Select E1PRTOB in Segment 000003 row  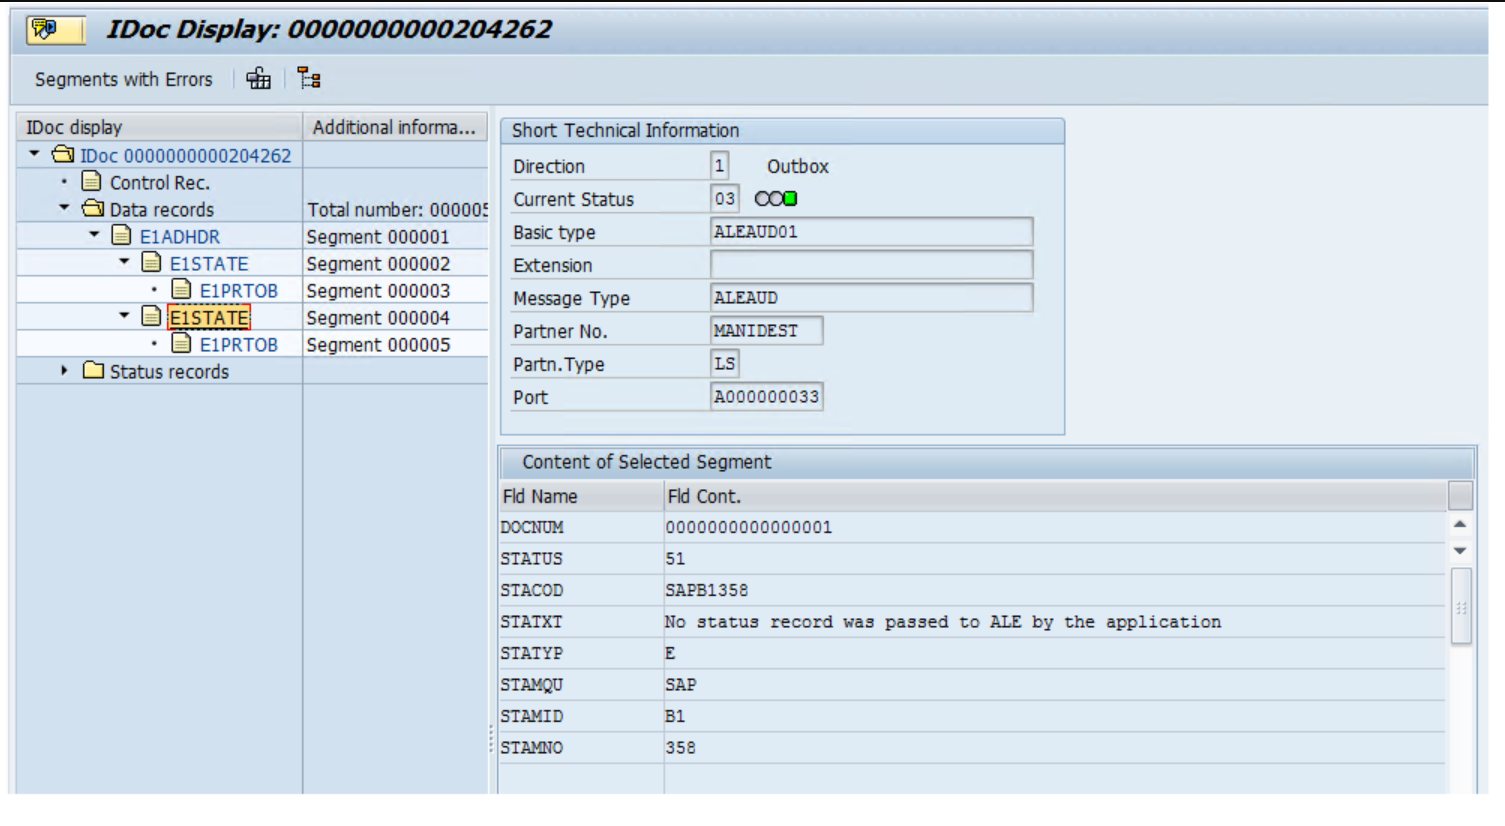[x=239, y=291]
